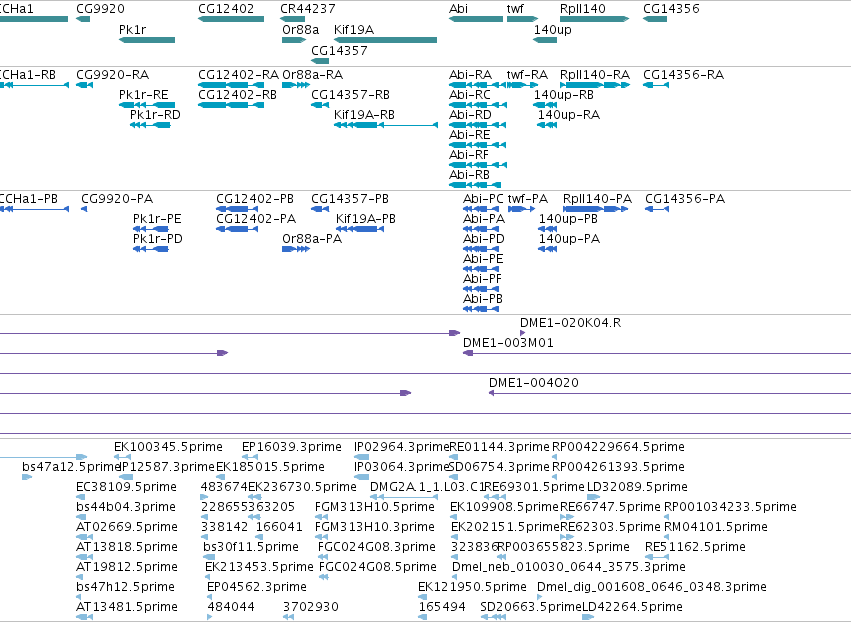
Task: Select the Or88a gene feature
Action: coord(294,40)
